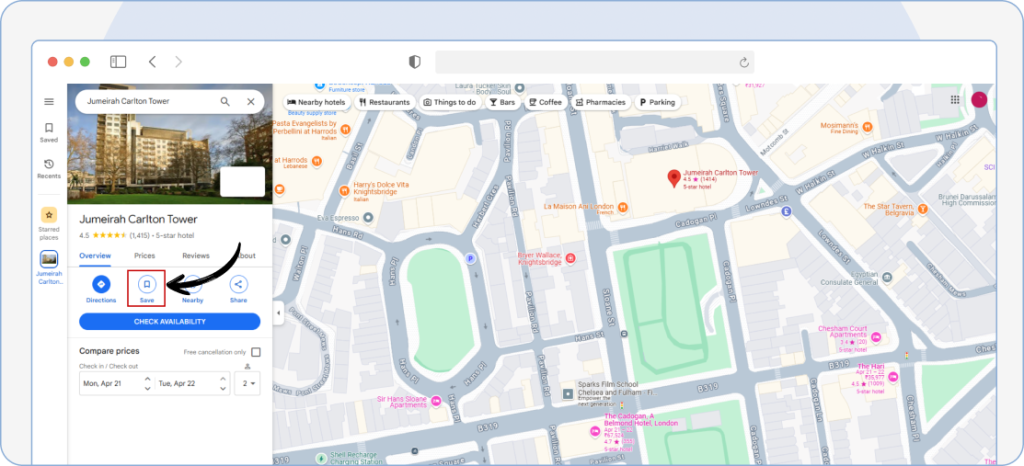
Task: Open Recents in the left sidebar
Action: pos(49,168)
